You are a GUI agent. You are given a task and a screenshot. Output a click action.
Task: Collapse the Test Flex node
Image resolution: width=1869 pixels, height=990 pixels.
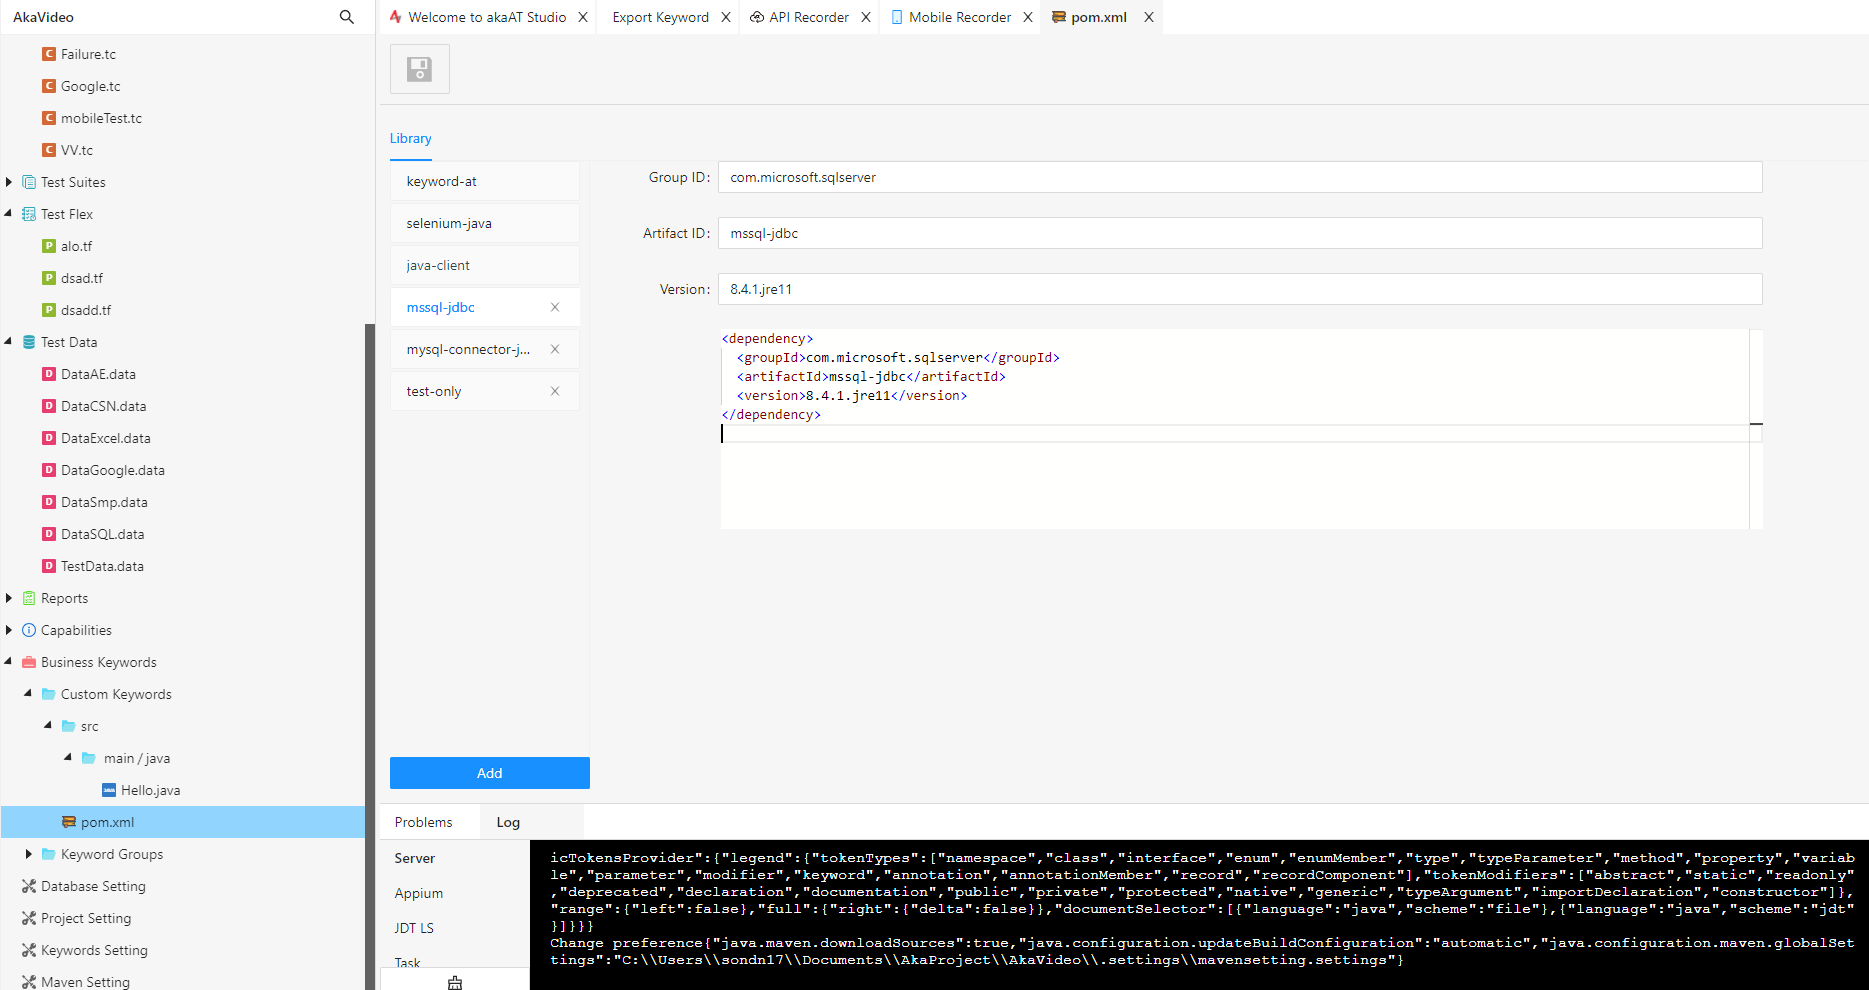tap(9, 214)
